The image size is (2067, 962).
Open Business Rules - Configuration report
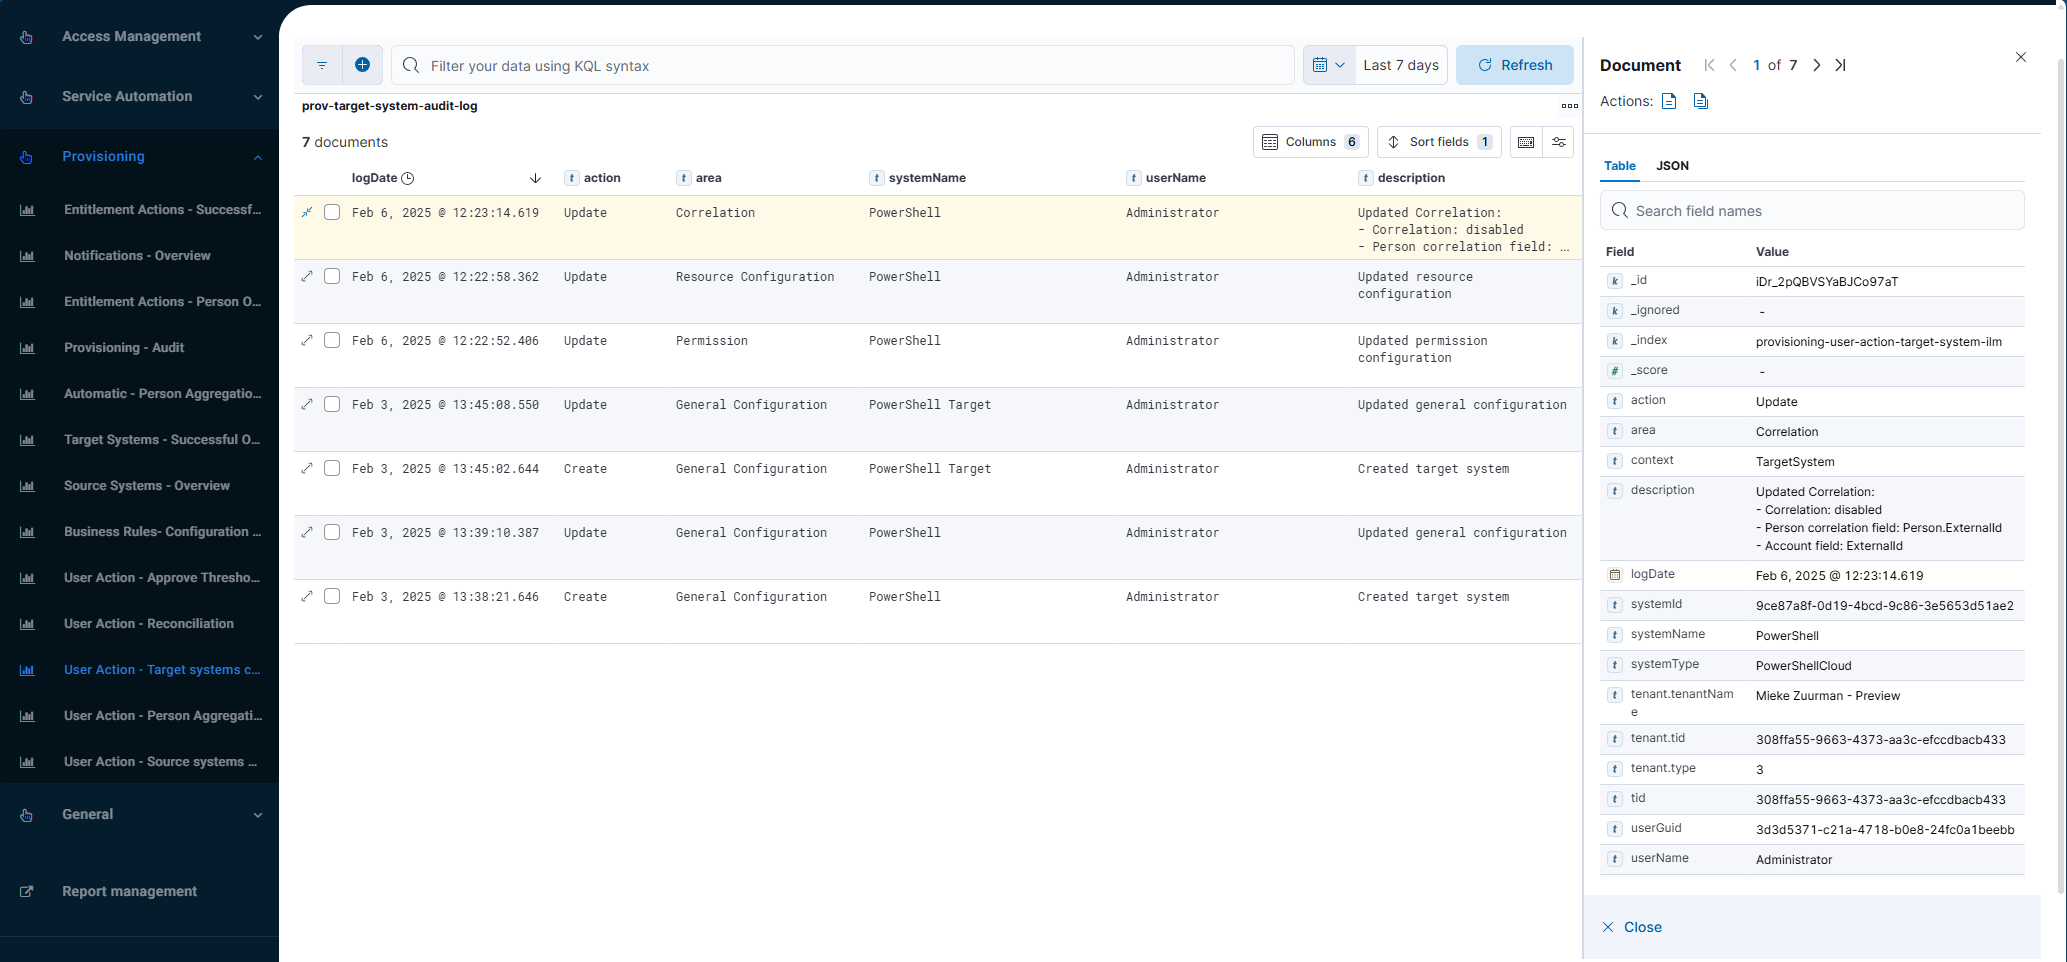[x=163, y=531]
